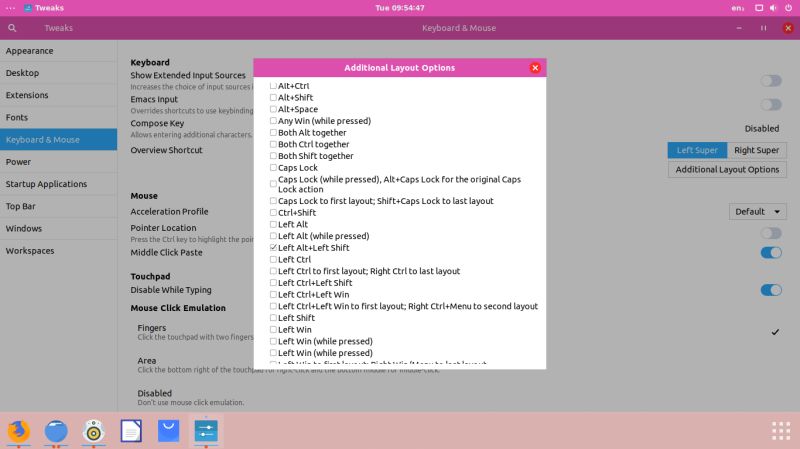The height and width of the screenshot is (449, 800).
Task: Open the document writer dock icon
Action: click(x=131, y=431)
